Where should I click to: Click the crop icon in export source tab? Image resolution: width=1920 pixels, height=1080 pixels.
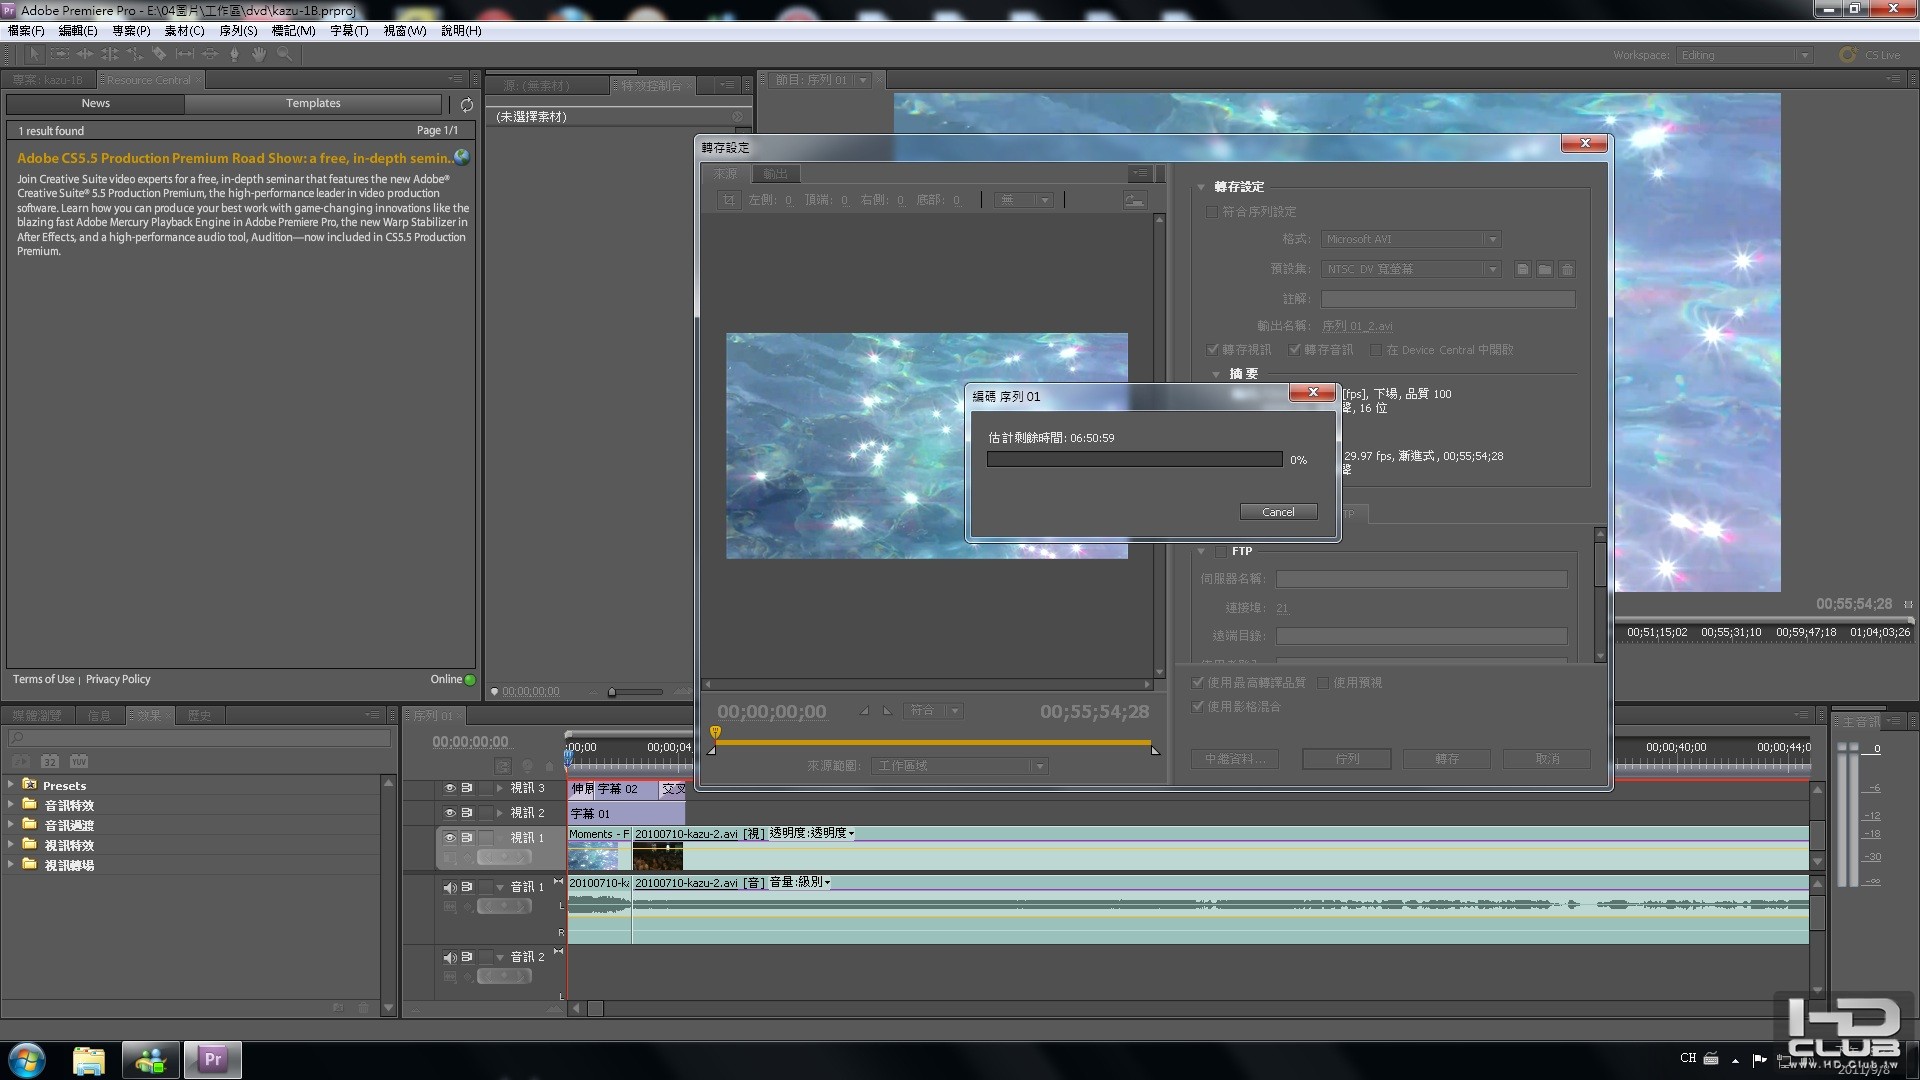click(x=729, y=200)
